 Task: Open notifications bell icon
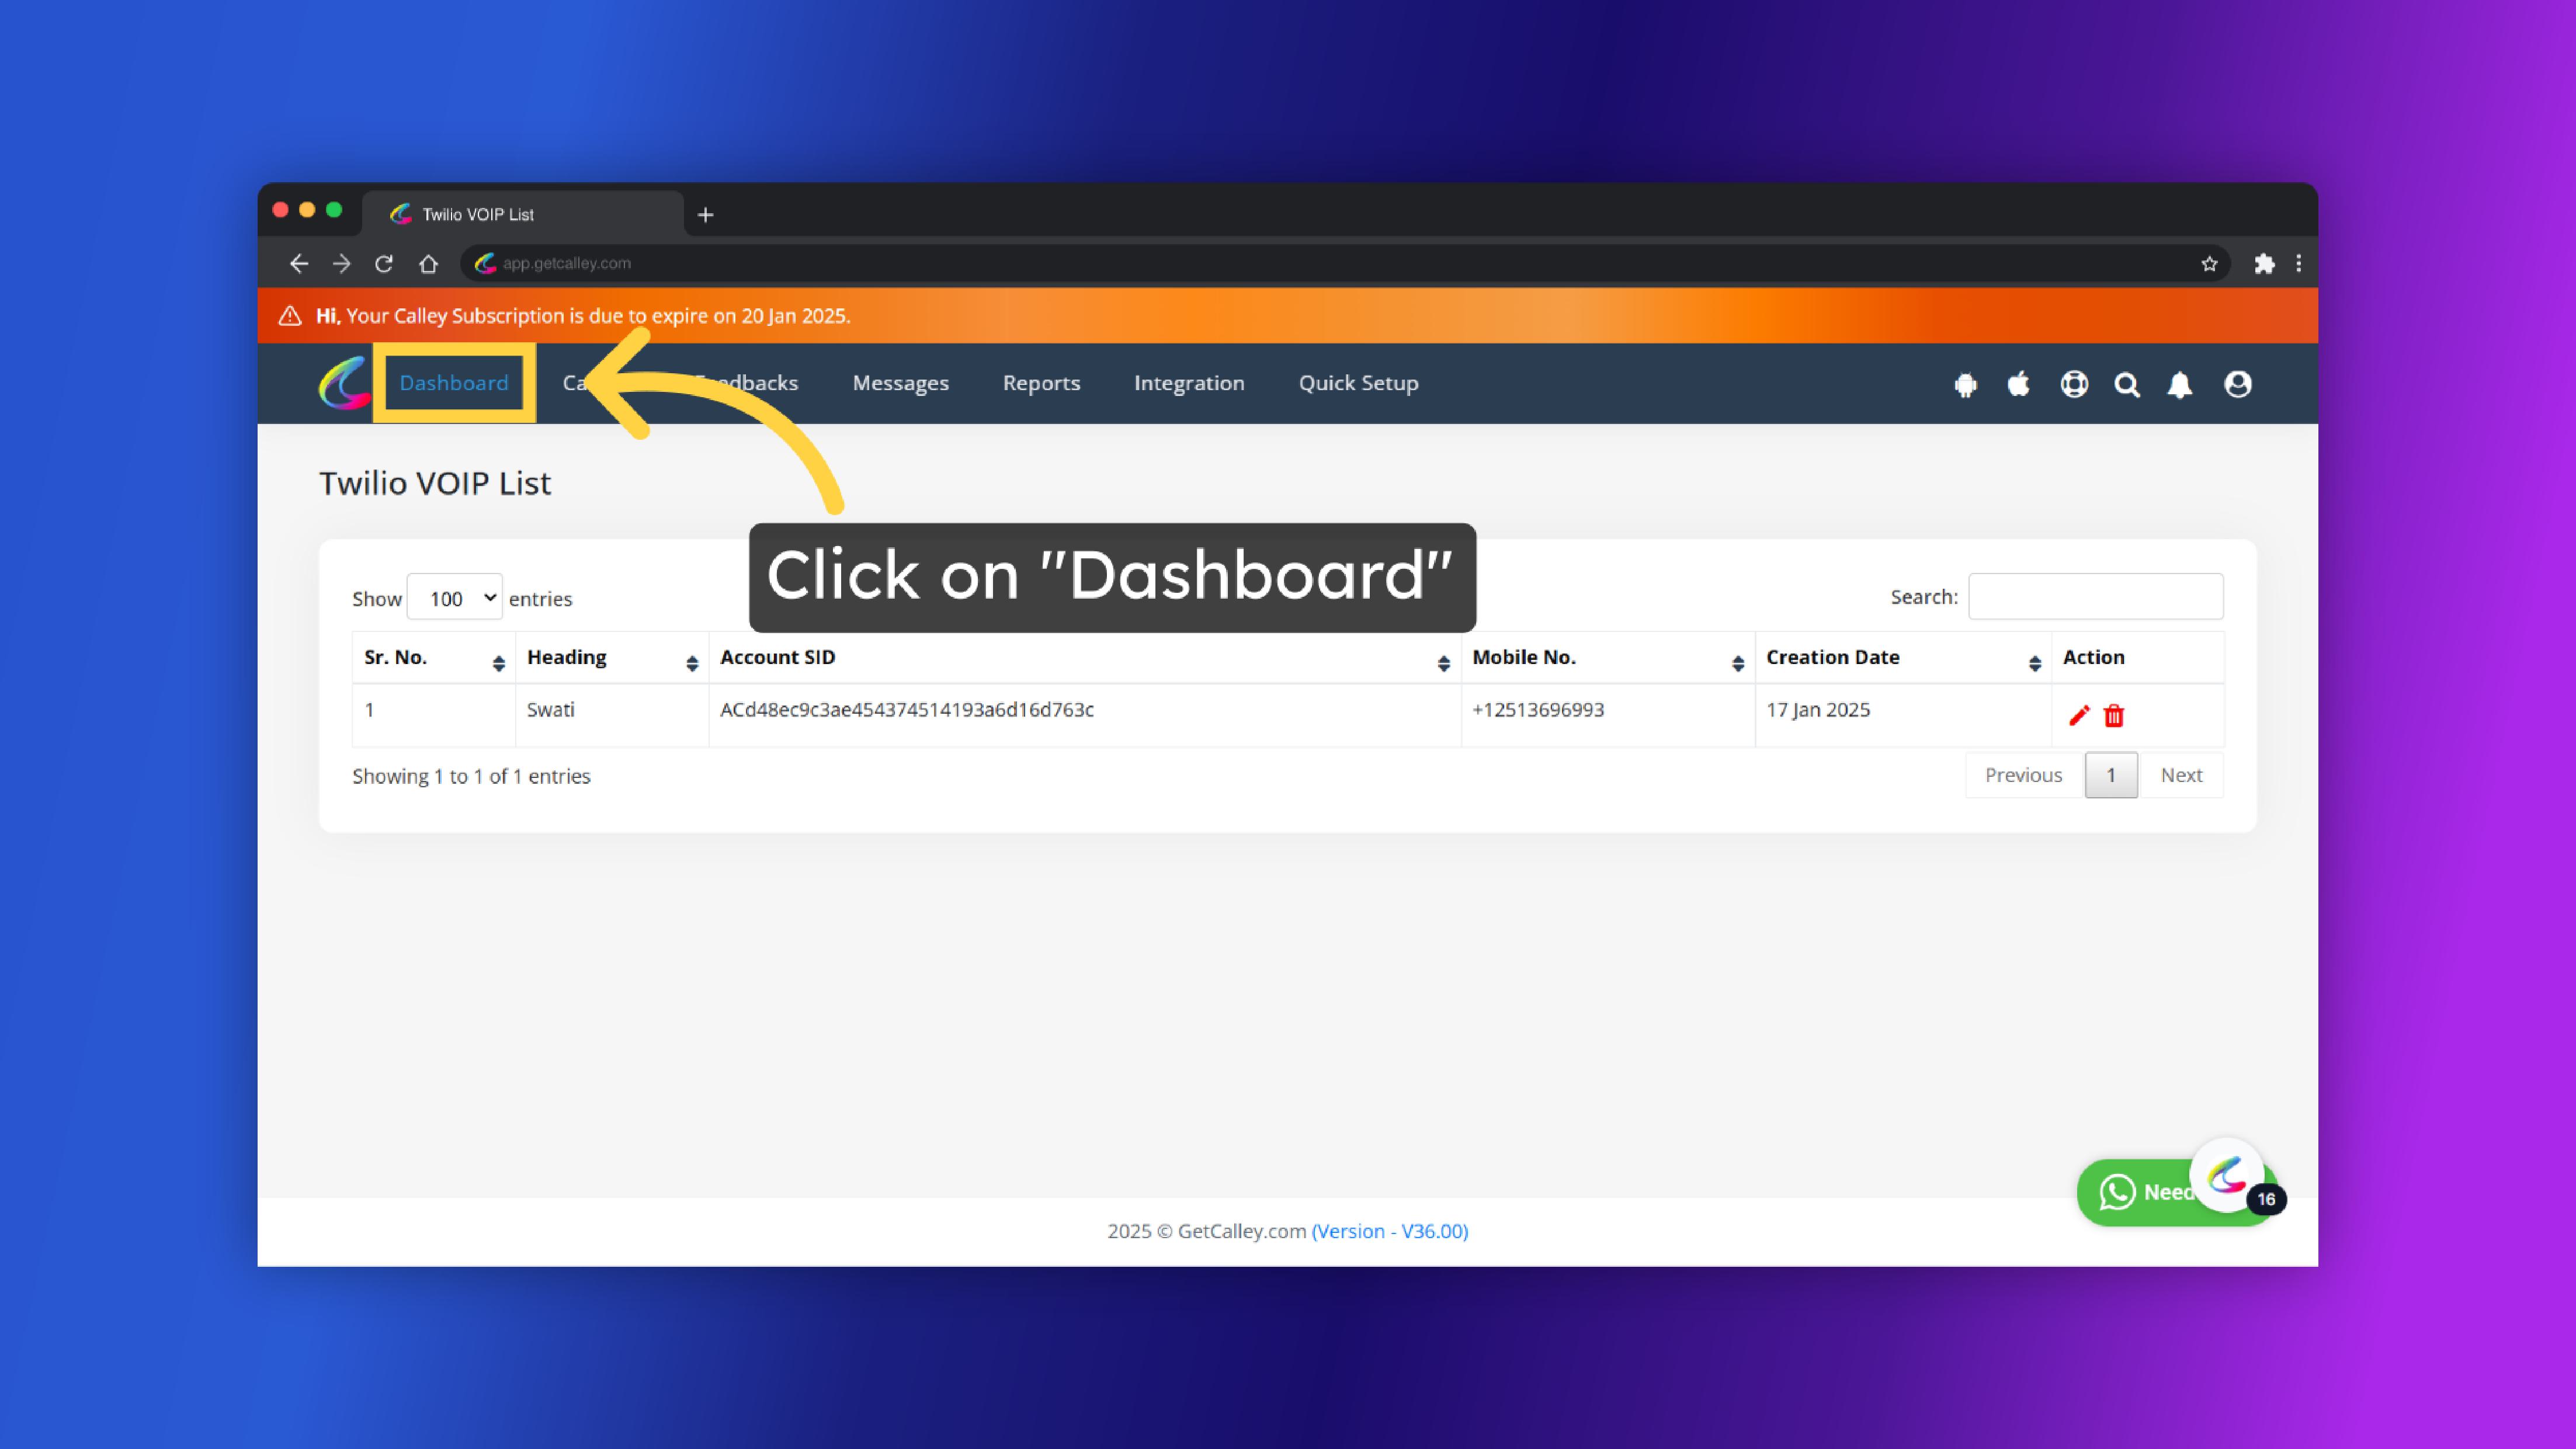point(2180,384)
